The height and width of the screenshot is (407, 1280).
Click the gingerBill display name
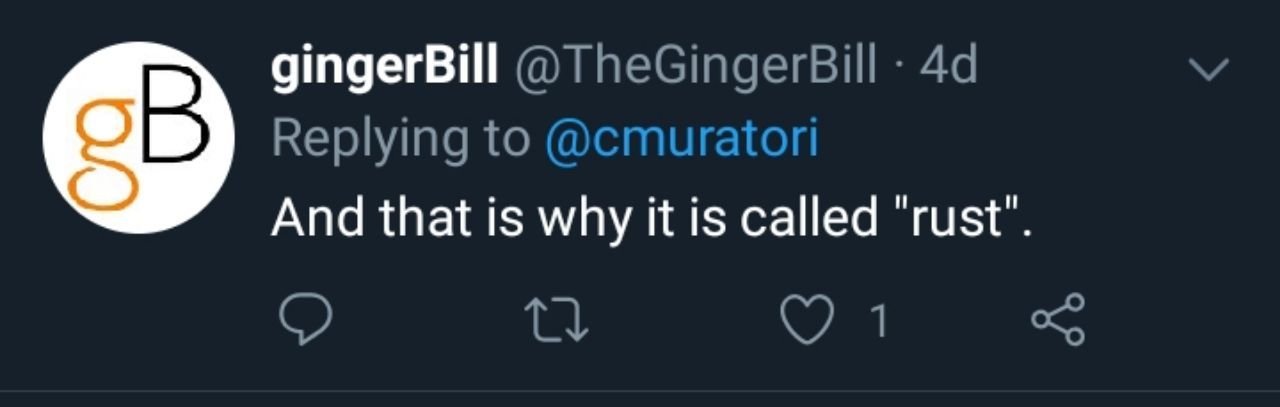coord(384,68)
